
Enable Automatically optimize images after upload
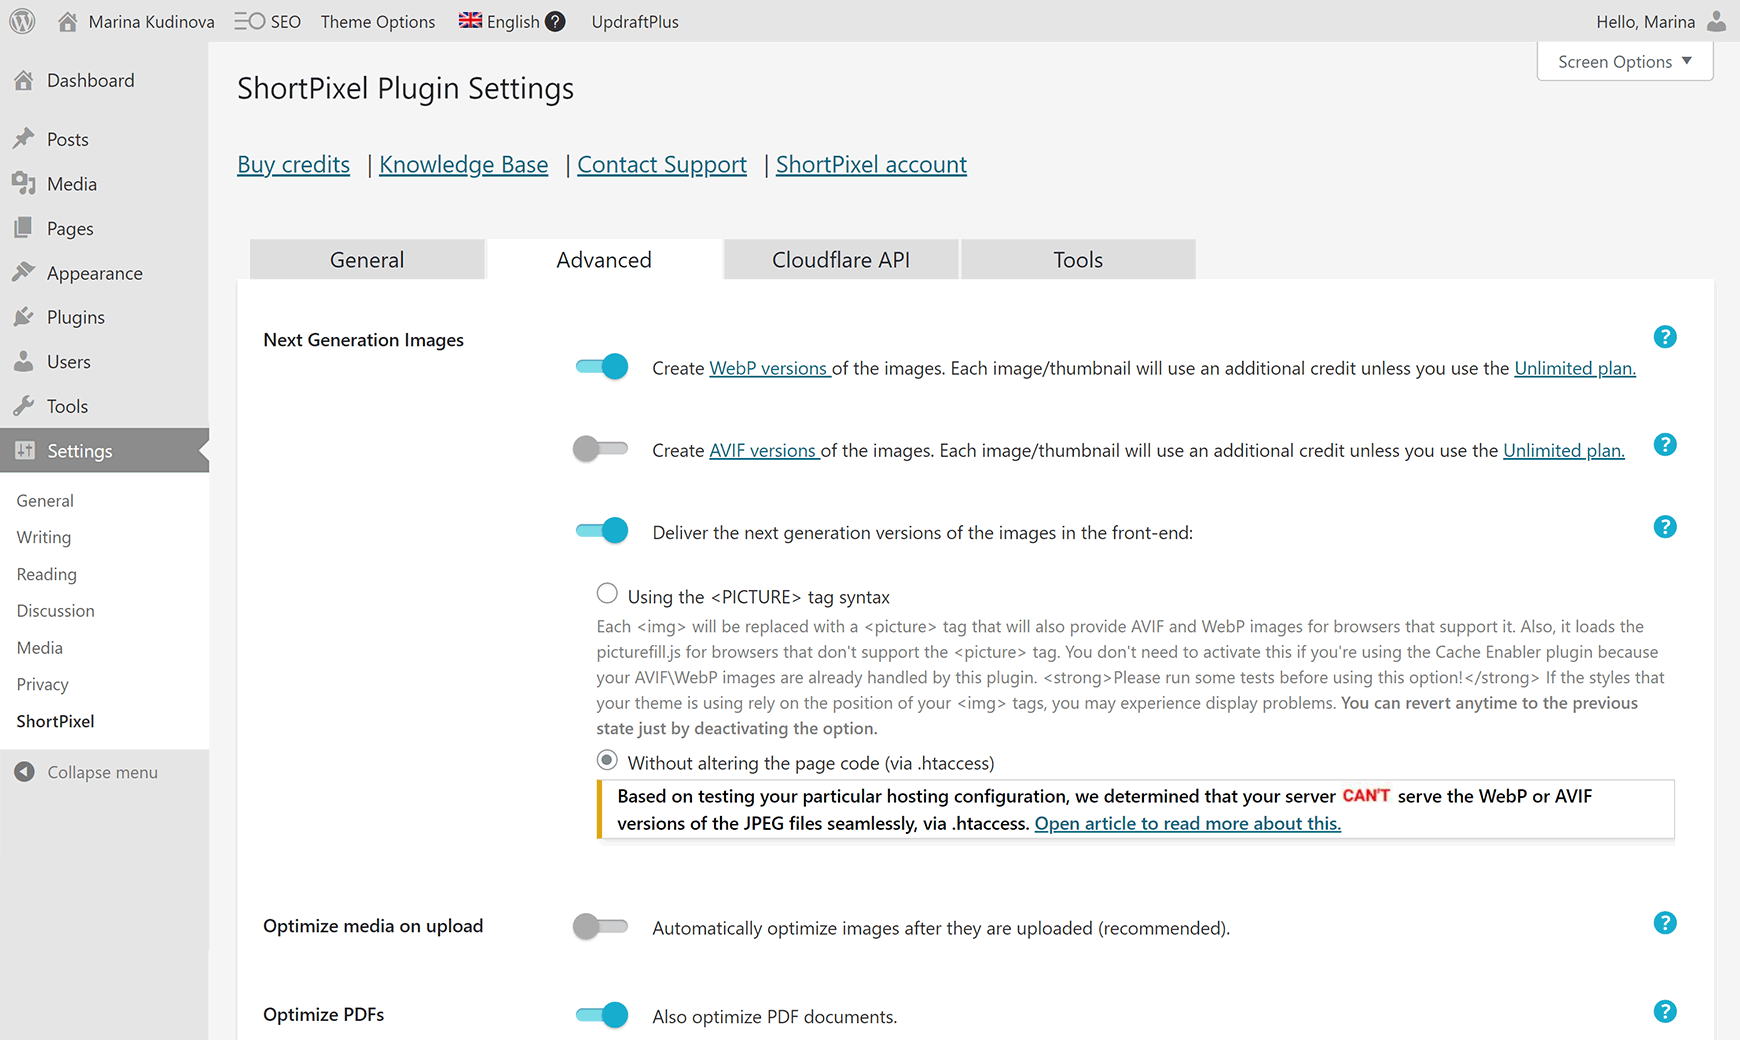[600, 927]
